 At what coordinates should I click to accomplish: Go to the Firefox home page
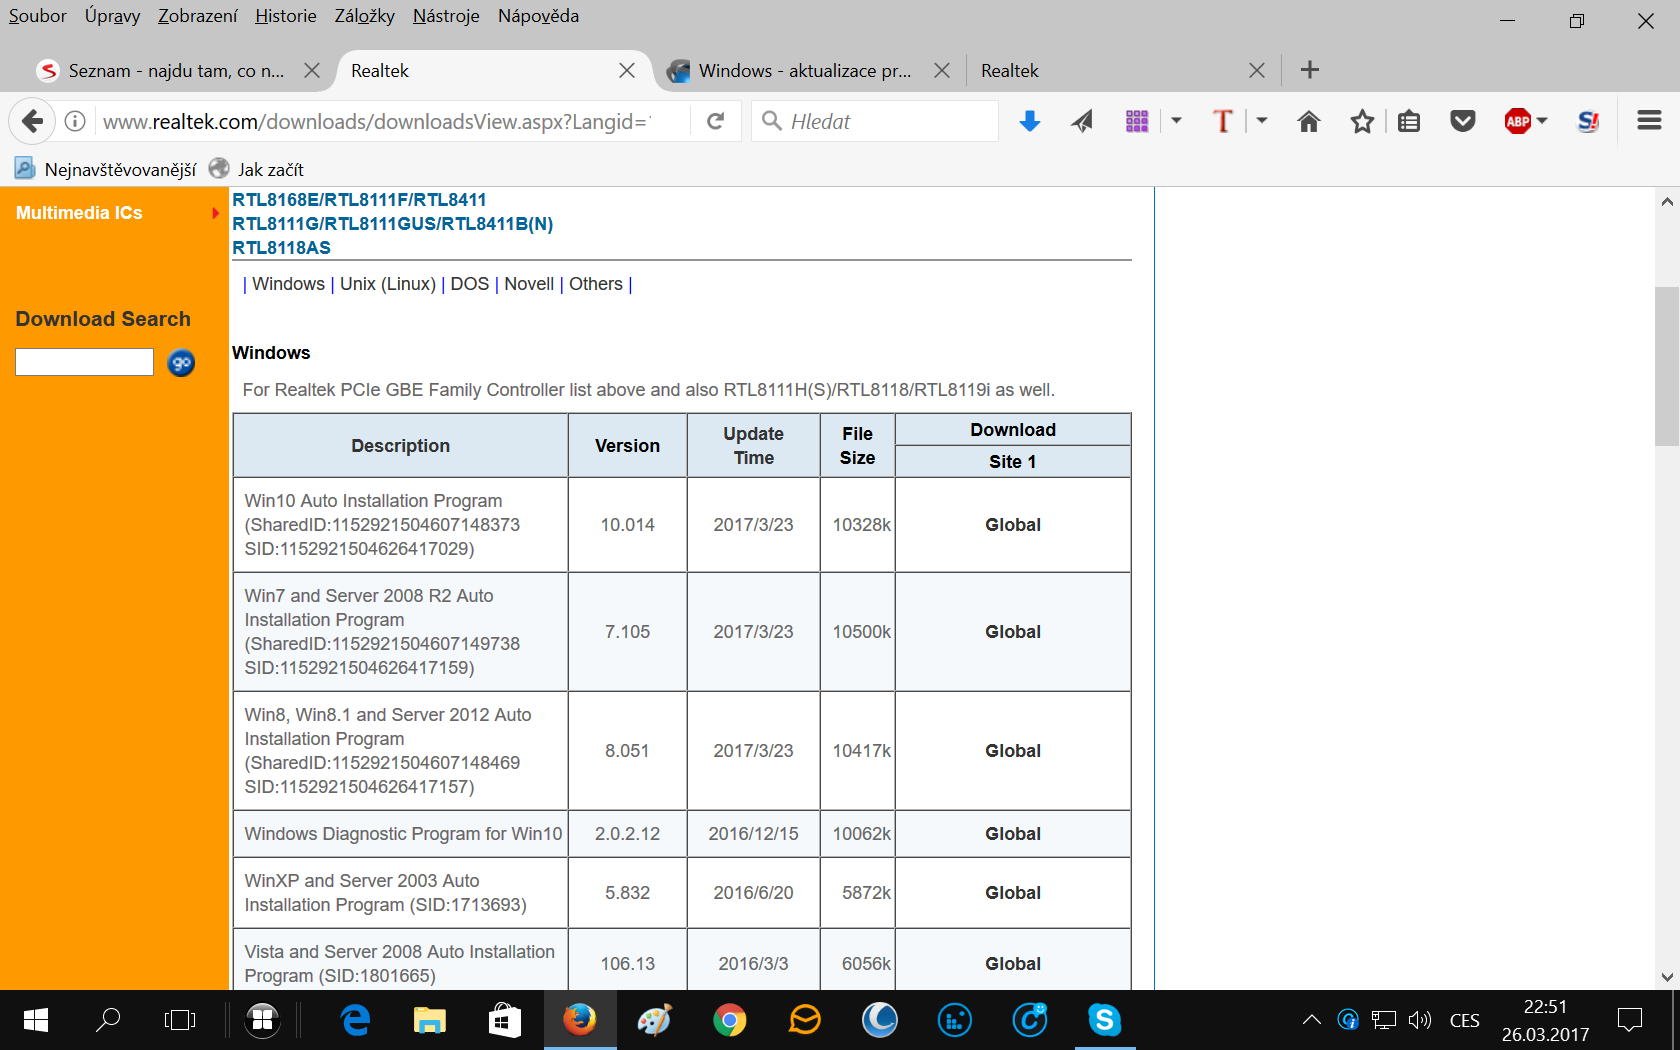click(x=1309, y=121)
